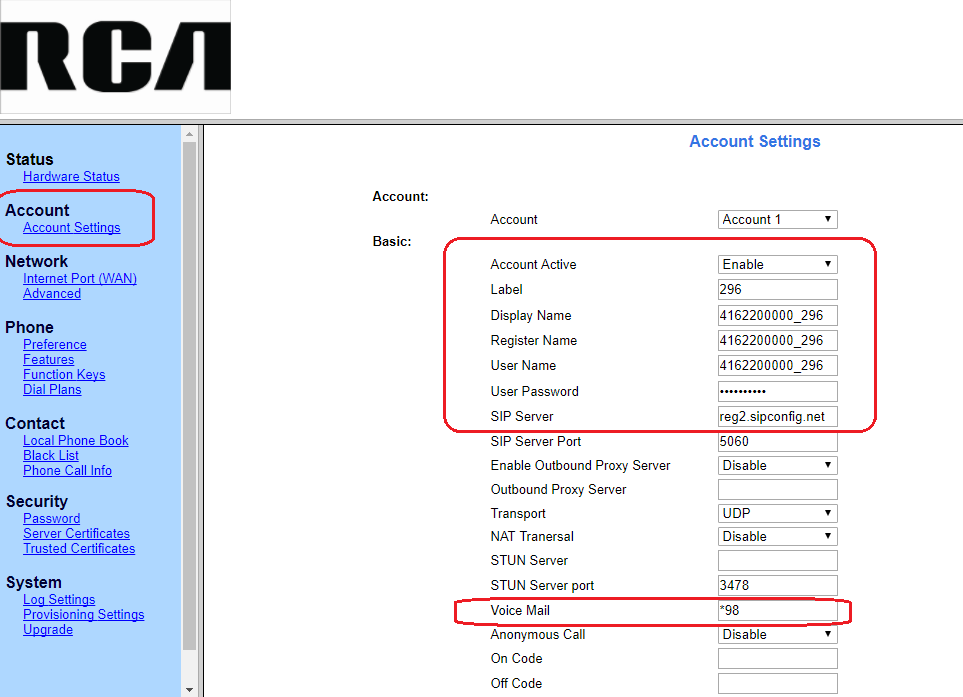Focus the User Password field
Viewport: 963px width, 697px height.
click(x=777, y=392)
